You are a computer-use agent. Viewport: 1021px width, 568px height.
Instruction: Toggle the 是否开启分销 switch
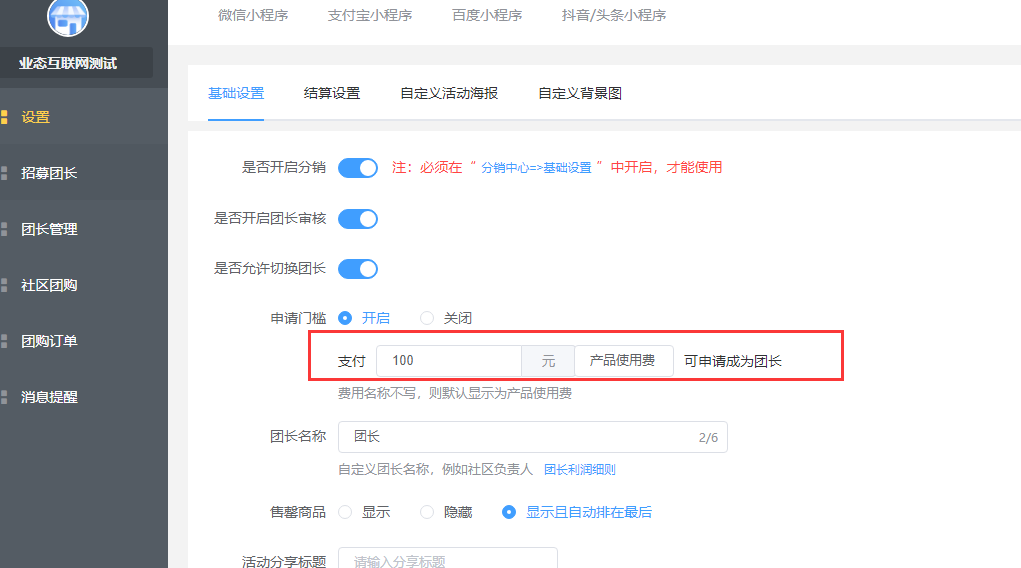click(357, 168)
